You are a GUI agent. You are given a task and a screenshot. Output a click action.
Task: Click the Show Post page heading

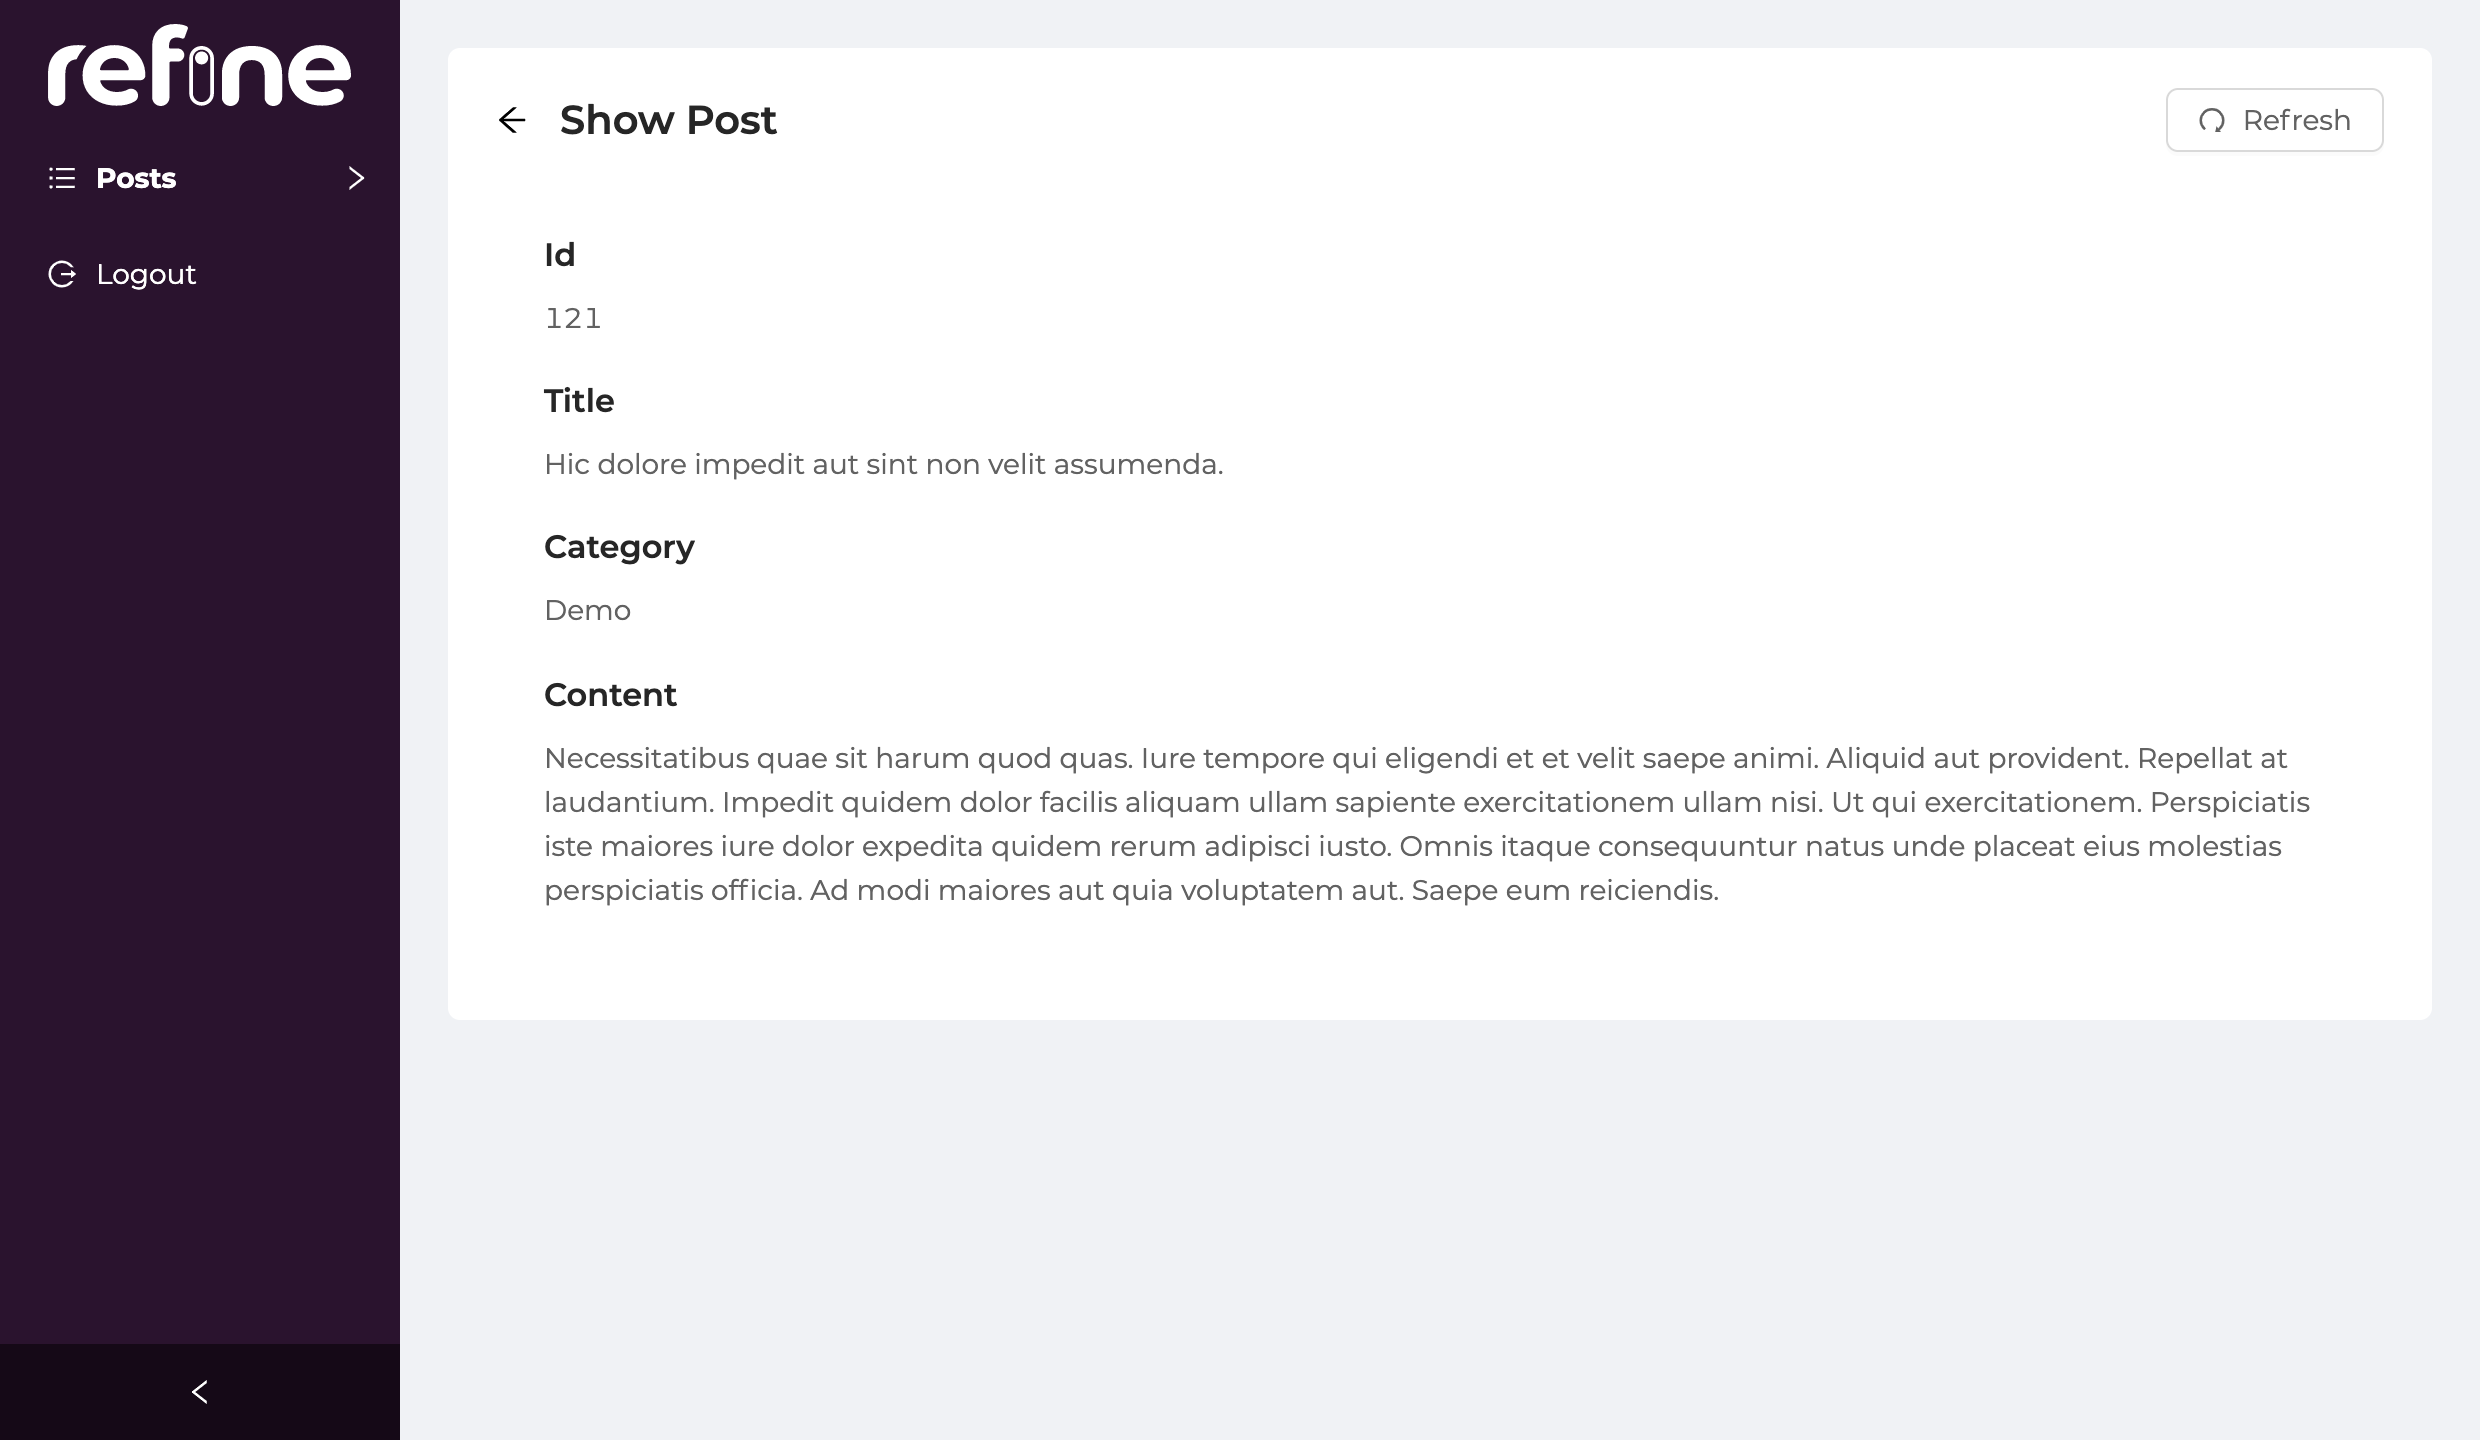pos(668,120)
